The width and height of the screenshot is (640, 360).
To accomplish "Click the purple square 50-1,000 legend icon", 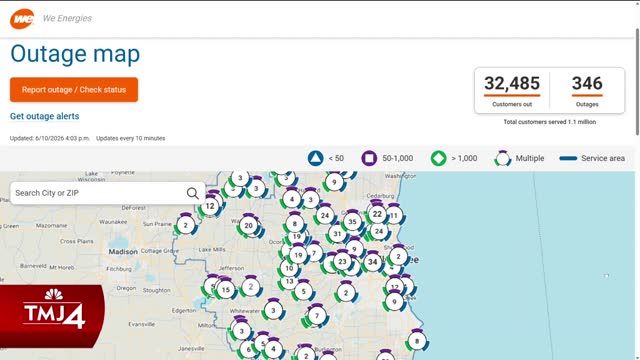I will [369, 158].
